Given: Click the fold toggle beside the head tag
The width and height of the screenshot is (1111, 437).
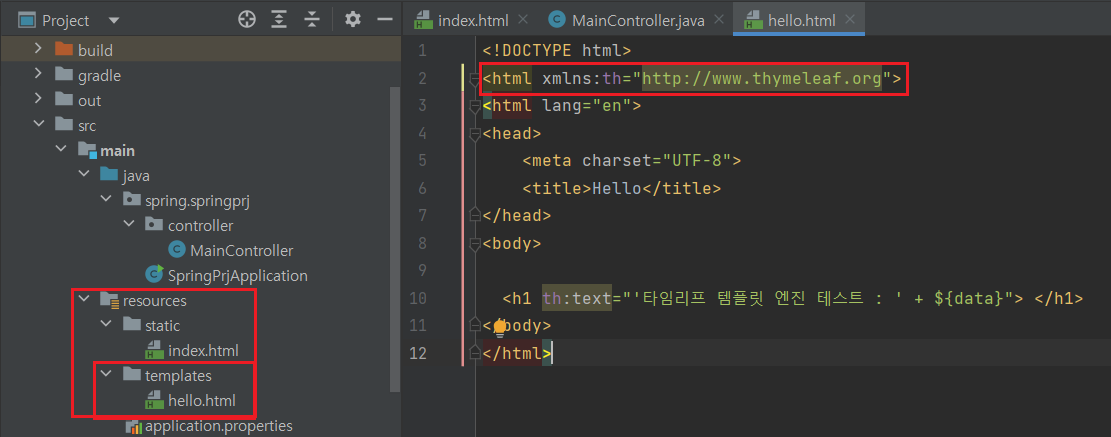Looking at the screenshot, I should (475, 134).
